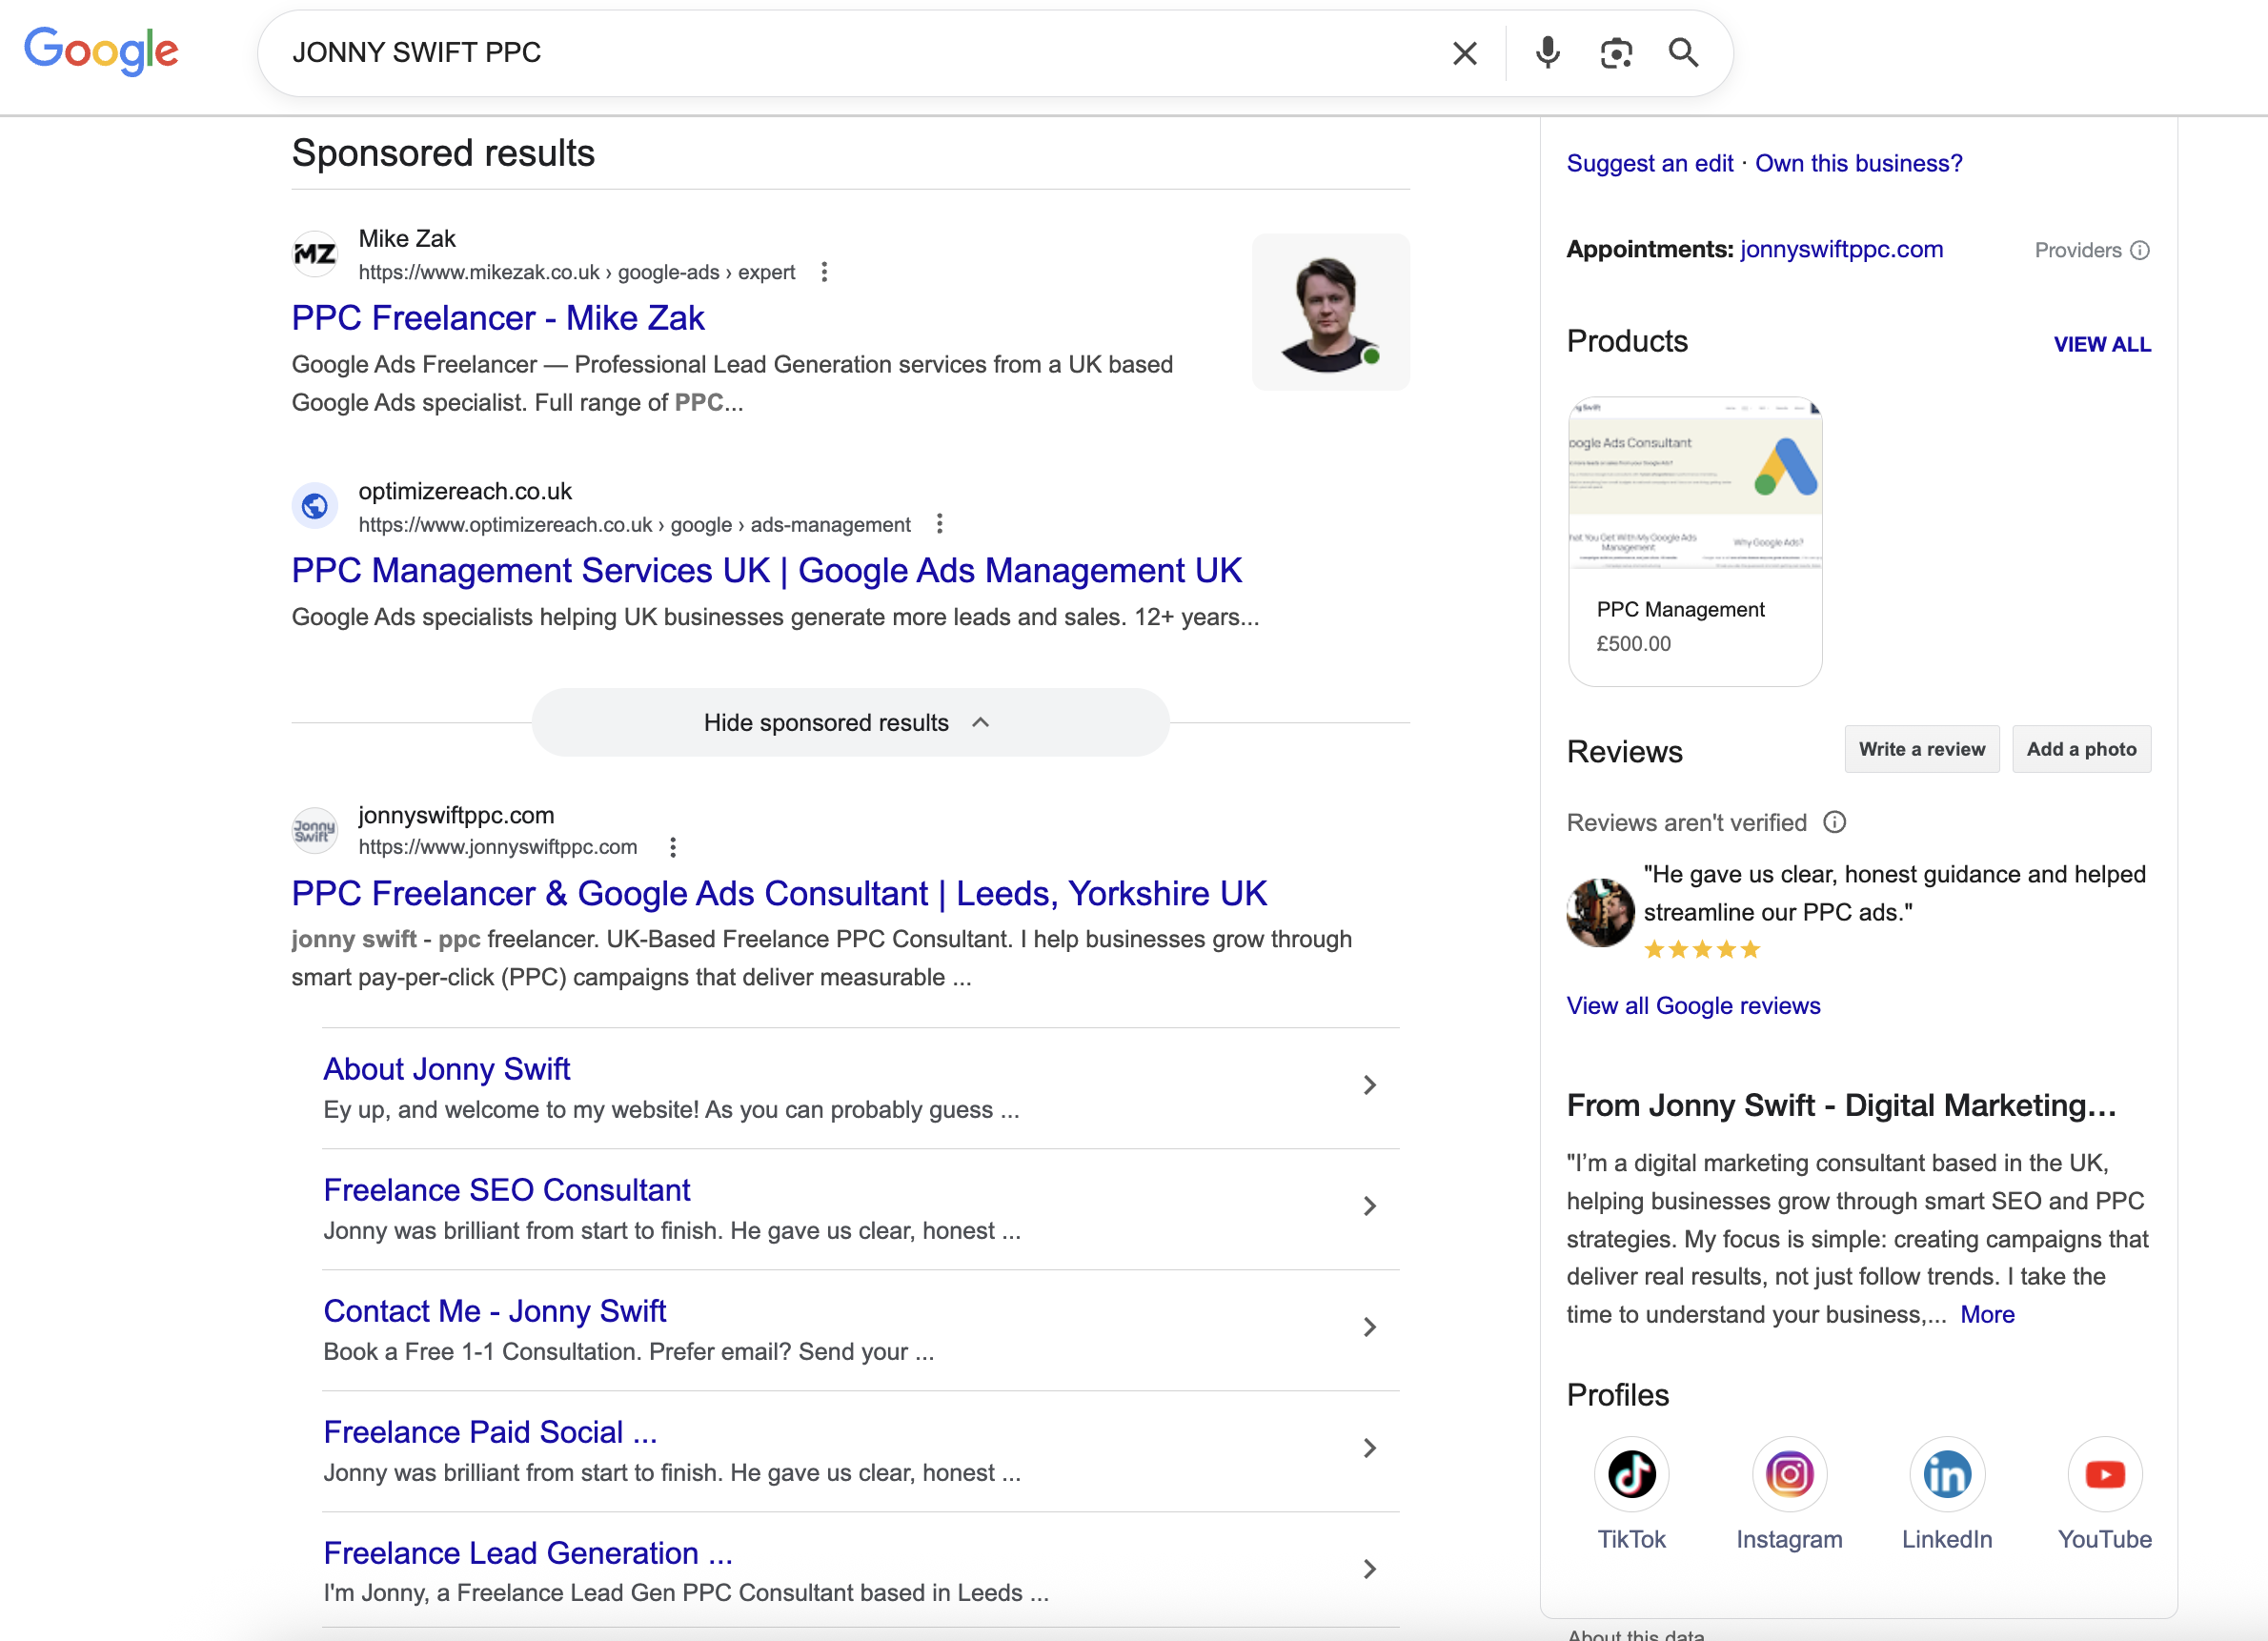Open Google Lens camera icon in search bar
Image resolution: width=2268 pixels, height=1641 pixels.
pyautogui.click(x=1616, y=53)
